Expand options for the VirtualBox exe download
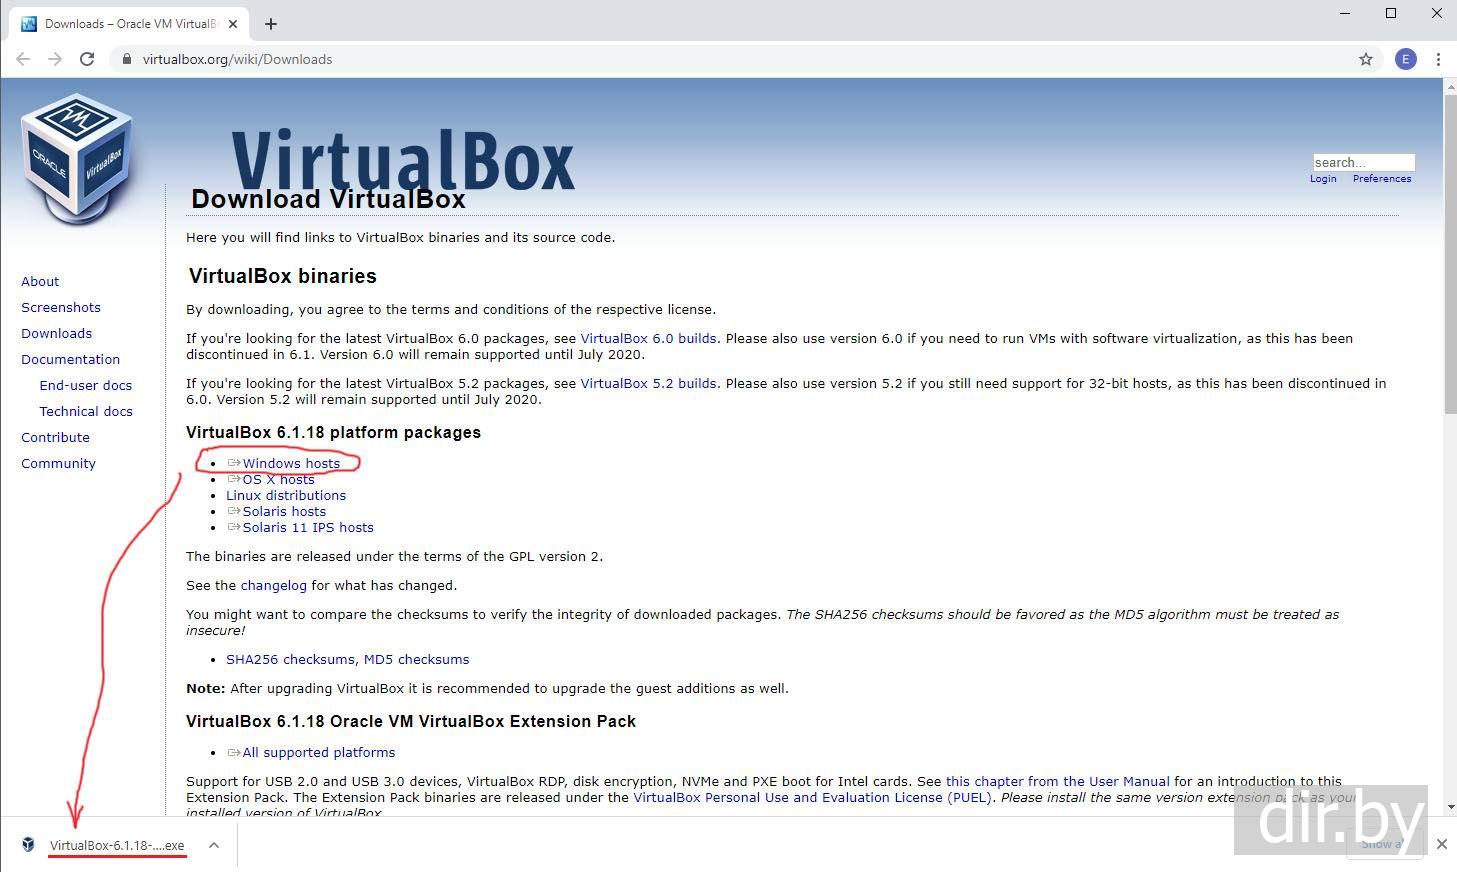The height and width of the screenshot is (872, 1457). pyautogui.click(x=214, y=845)
